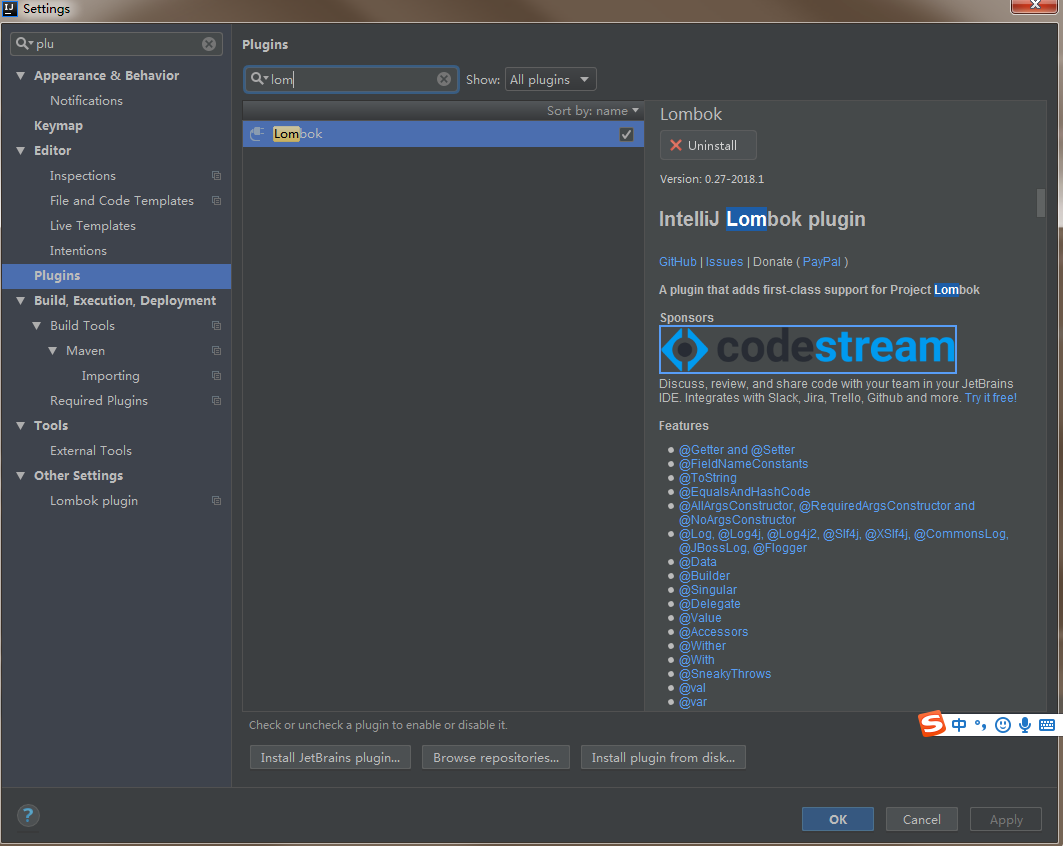Click Install plugin from disk button
The height and width of the screenshot is (846, 1063).
coord(663,757)
